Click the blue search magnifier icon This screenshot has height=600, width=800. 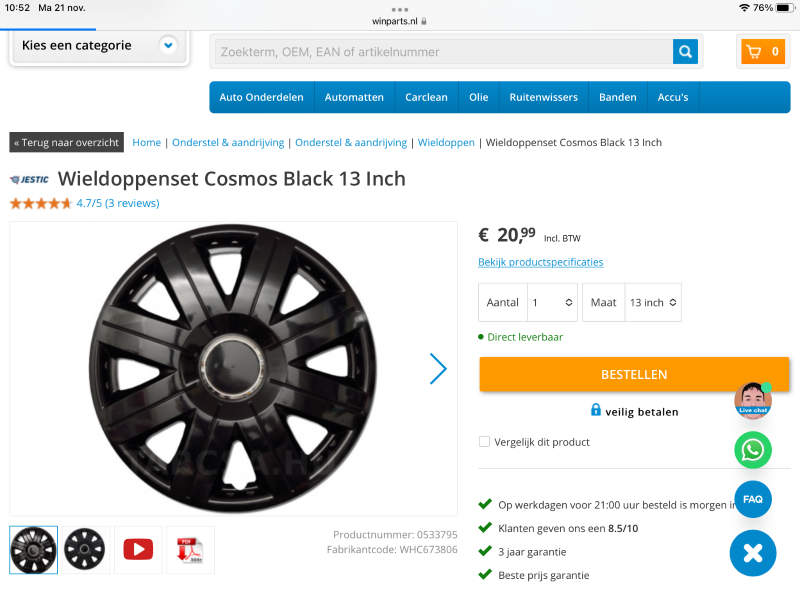click(x=685, y=52)
